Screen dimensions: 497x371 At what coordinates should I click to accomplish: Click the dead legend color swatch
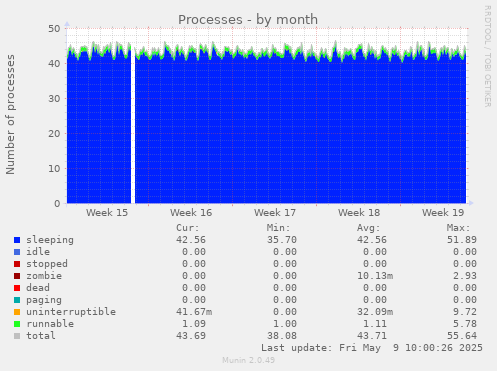17,288
